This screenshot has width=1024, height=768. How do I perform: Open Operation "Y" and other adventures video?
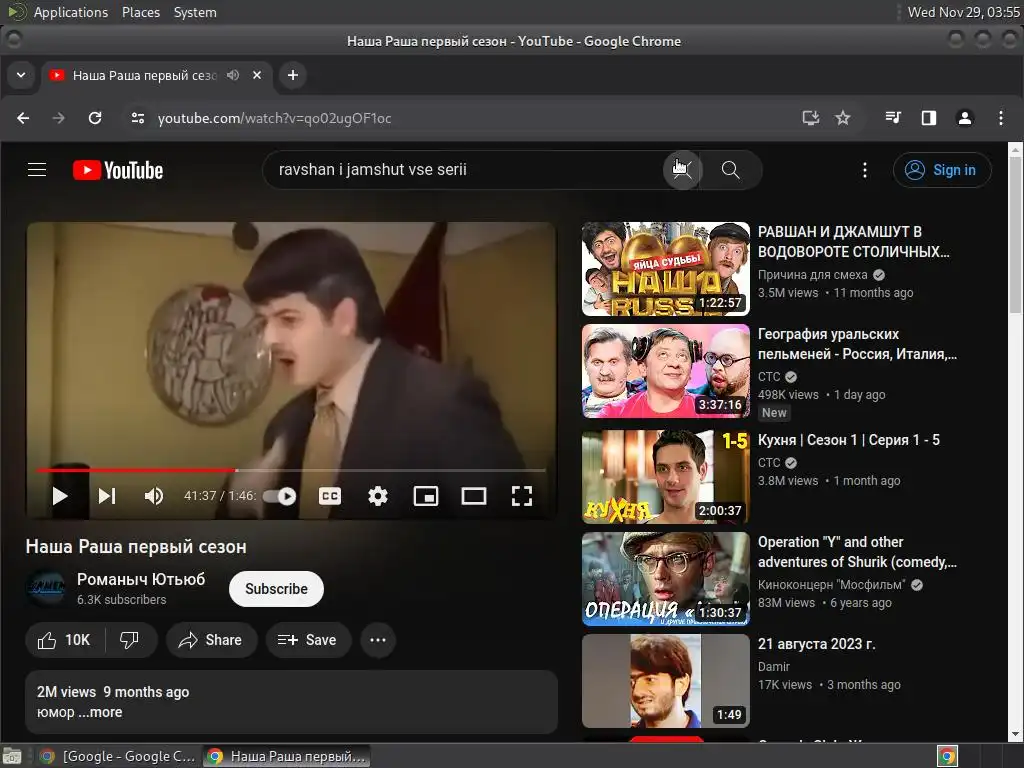tap(857, 552)
